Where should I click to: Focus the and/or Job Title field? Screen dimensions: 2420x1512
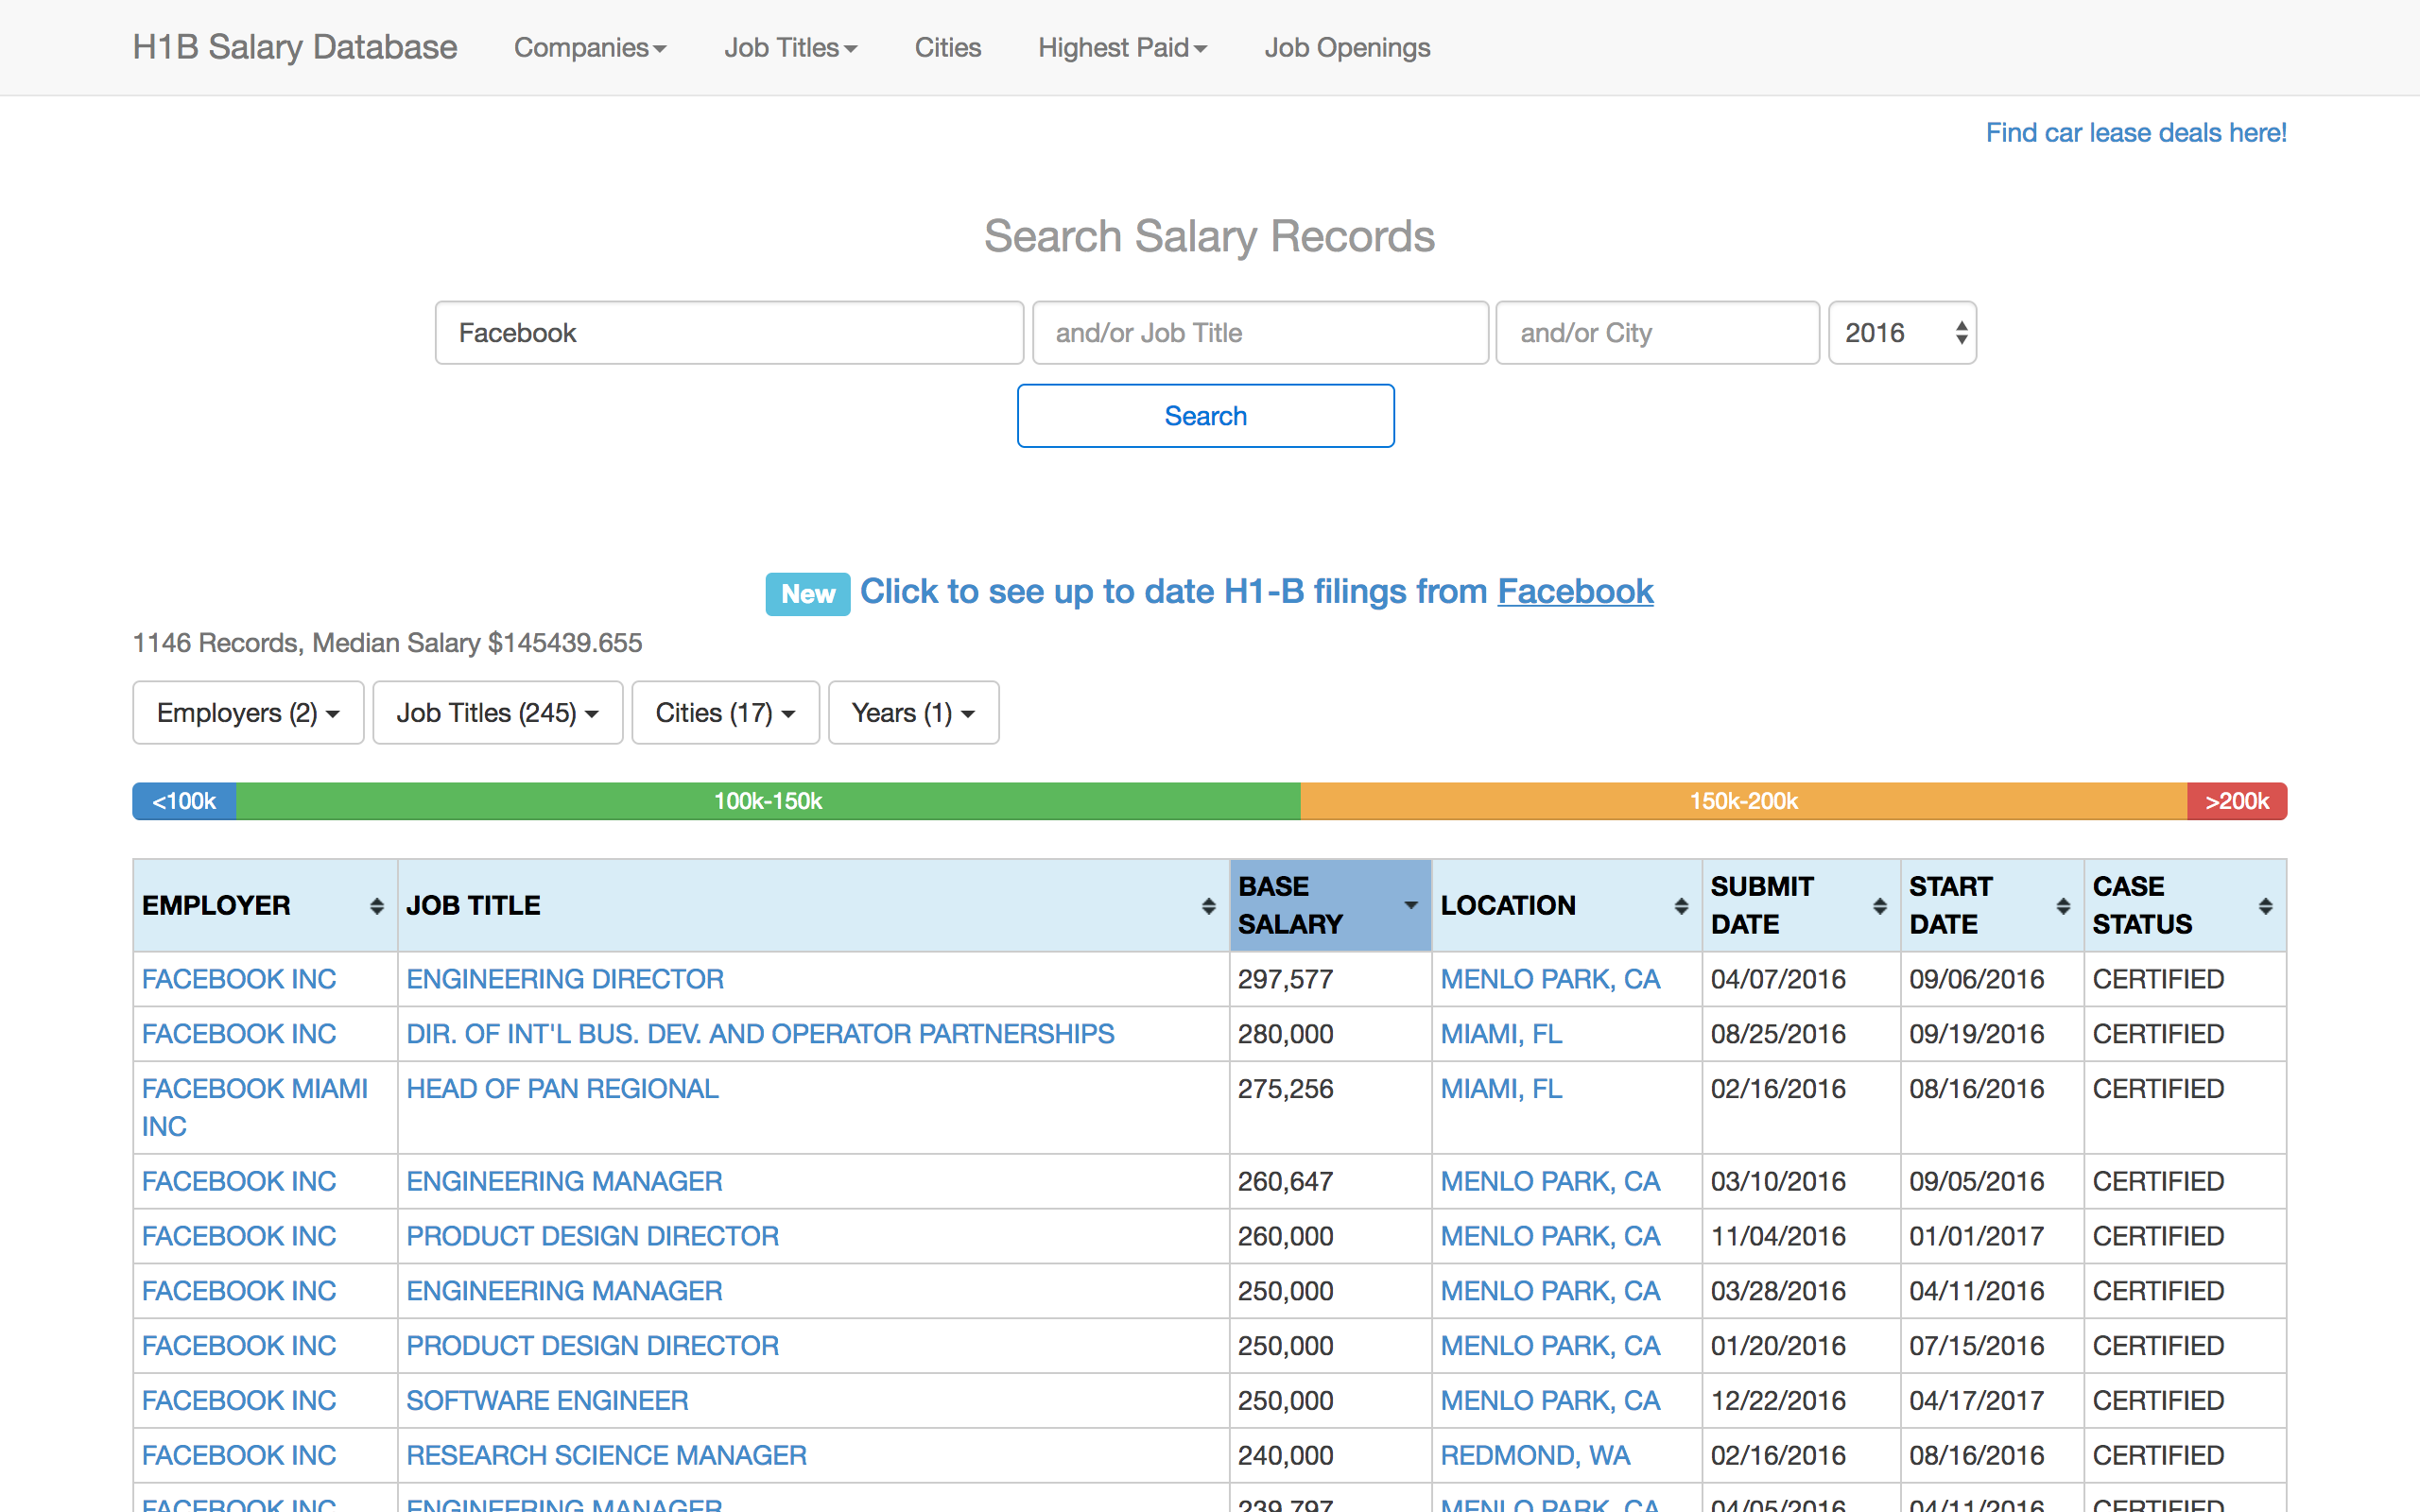coord(1260,333)
